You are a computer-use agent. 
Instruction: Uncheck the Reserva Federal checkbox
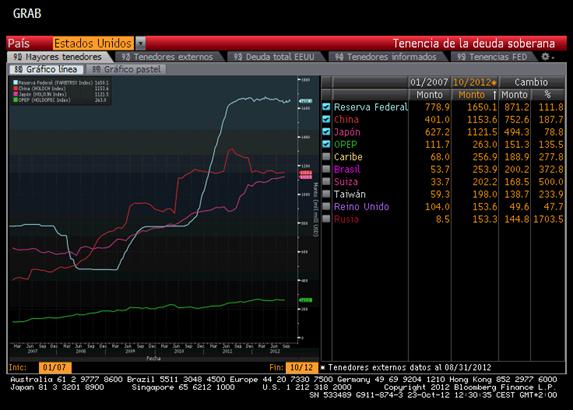point(326,107)
